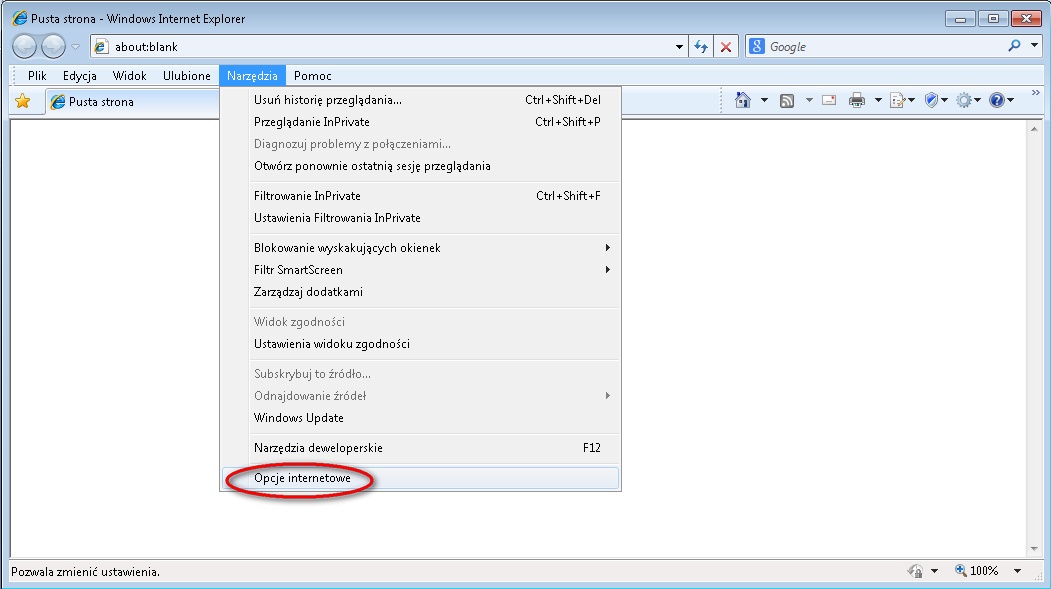Image resolution: width=1051 pixels, height=589 pixels.
Task: Click the Google search provider icon
Action: click(x=757, y=46)
